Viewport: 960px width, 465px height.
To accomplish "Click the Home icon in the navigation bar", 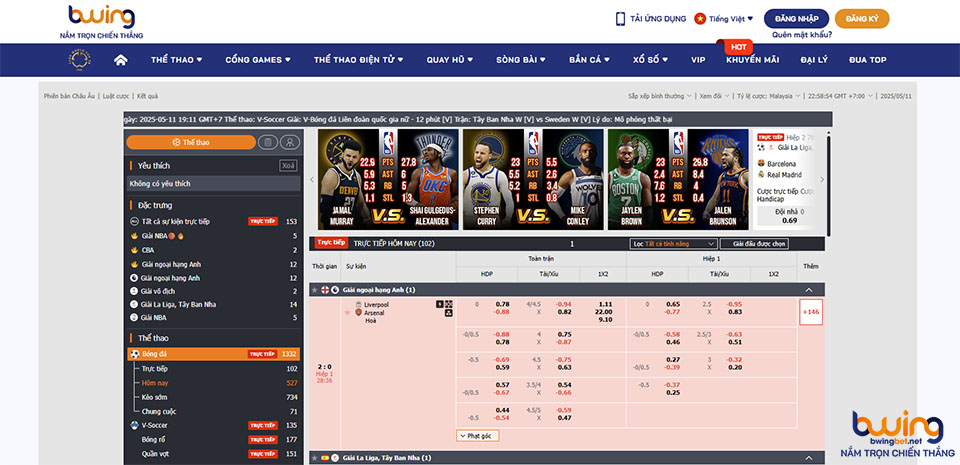I will (x=121, y=60).
